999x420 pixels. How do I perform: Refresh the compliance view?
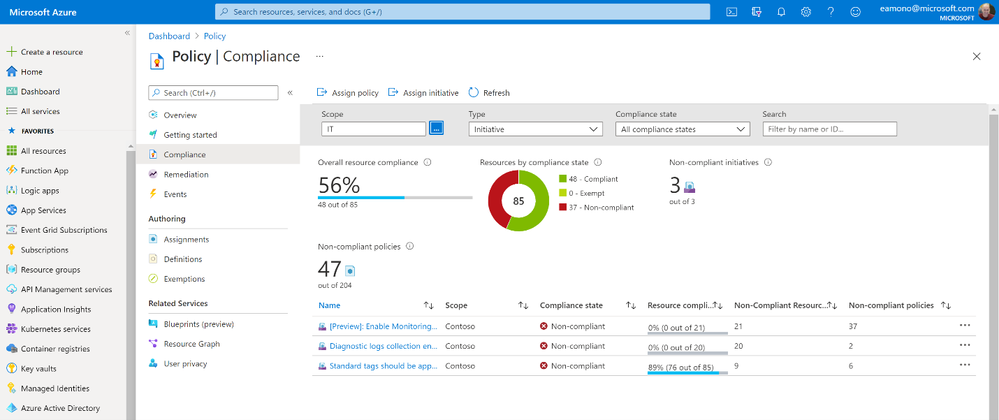pyautogui.click(x=489, y=93)
